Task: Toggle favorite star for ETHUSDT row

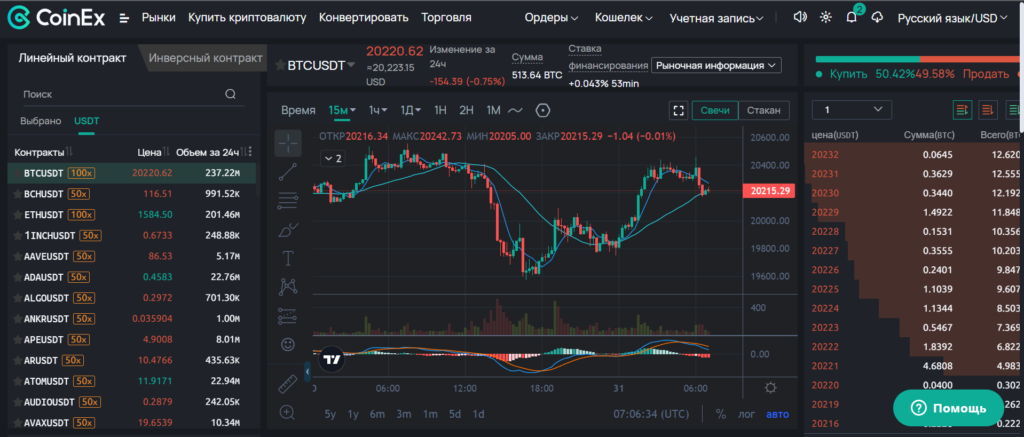Action: coord(18,215)
